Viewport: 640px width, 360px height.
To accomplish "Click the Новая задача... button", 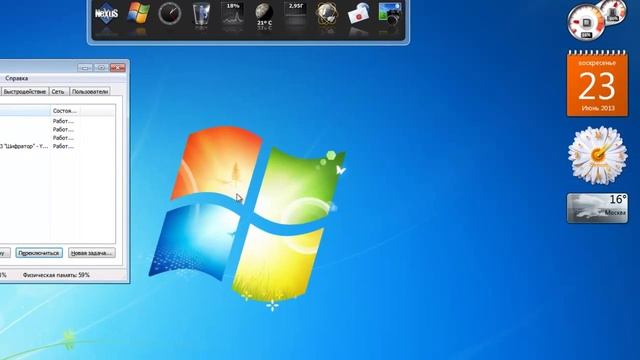I will coord(91,253).
